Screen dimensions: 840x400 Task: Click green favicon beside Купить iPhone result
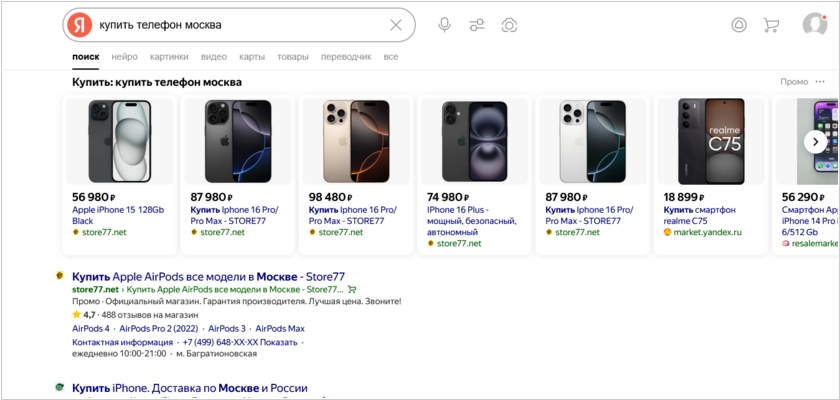click(60, 387)
